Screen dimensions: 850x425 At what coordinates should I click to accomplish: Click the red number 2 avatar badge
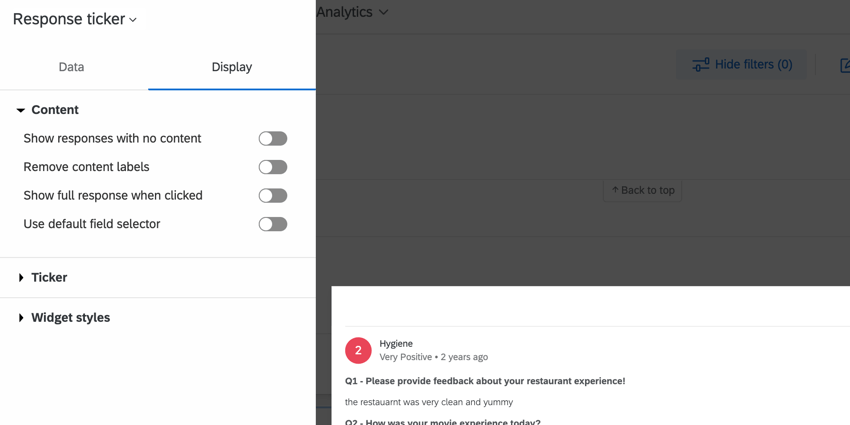pyautogui.click(x=358, y=351)
